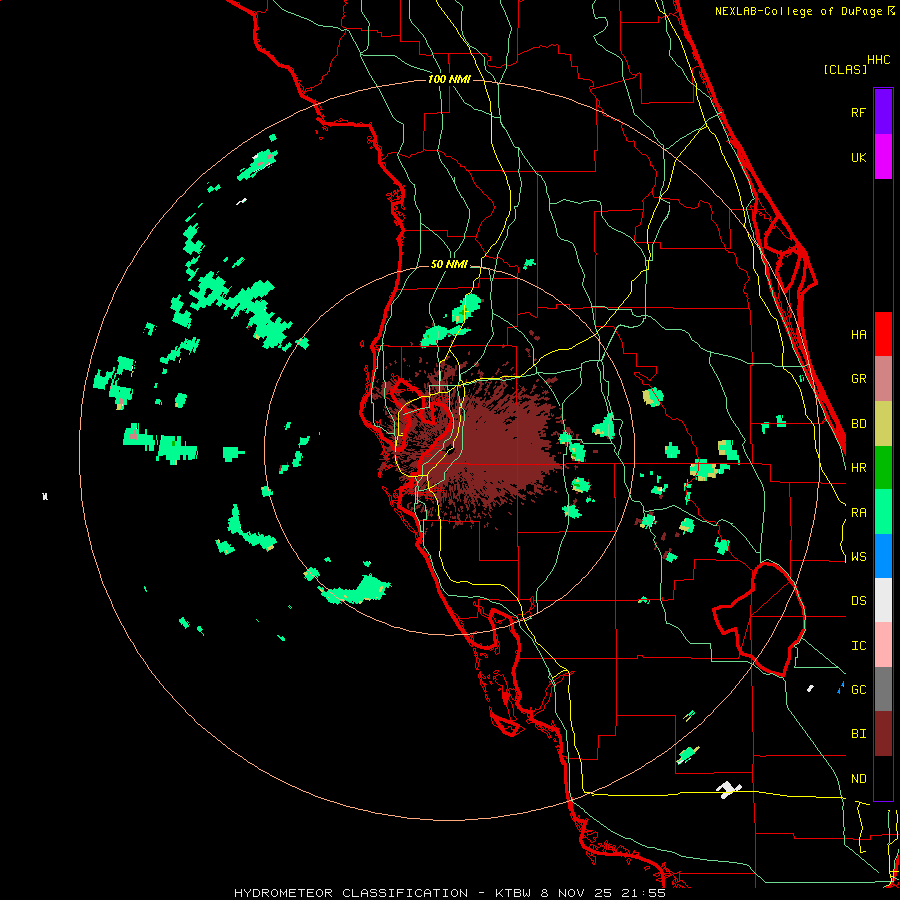Click the "8 NOV 25 21:55" timestamp
Image resolution: width=900 pixels, height=900 pixels.
point(603,893)
